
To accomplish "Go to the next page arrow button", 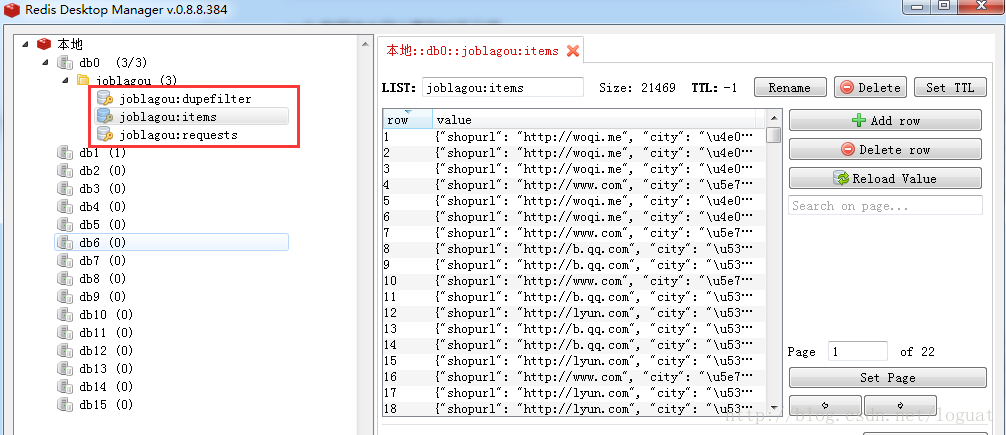I will pos(900,405).
